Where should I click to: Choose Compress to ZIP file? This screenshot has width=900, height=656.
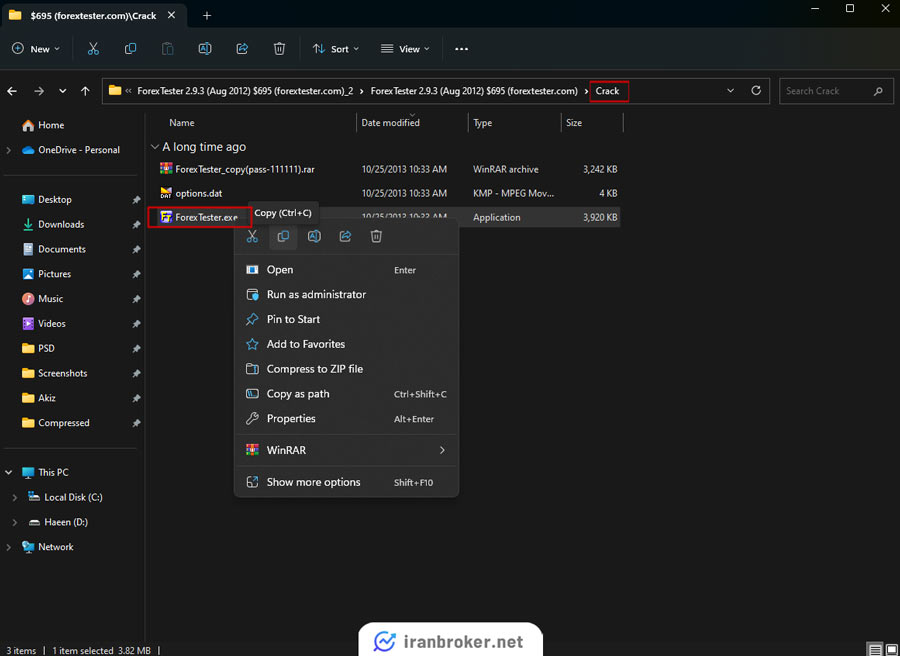coord(346,369)
